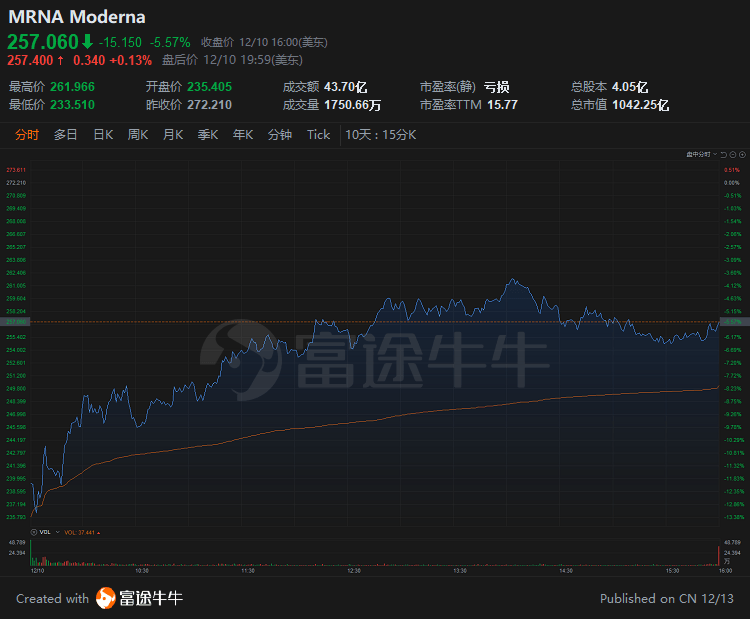
Task: Switch to the 多日 multi-day tab
Action: click(66, 135)
